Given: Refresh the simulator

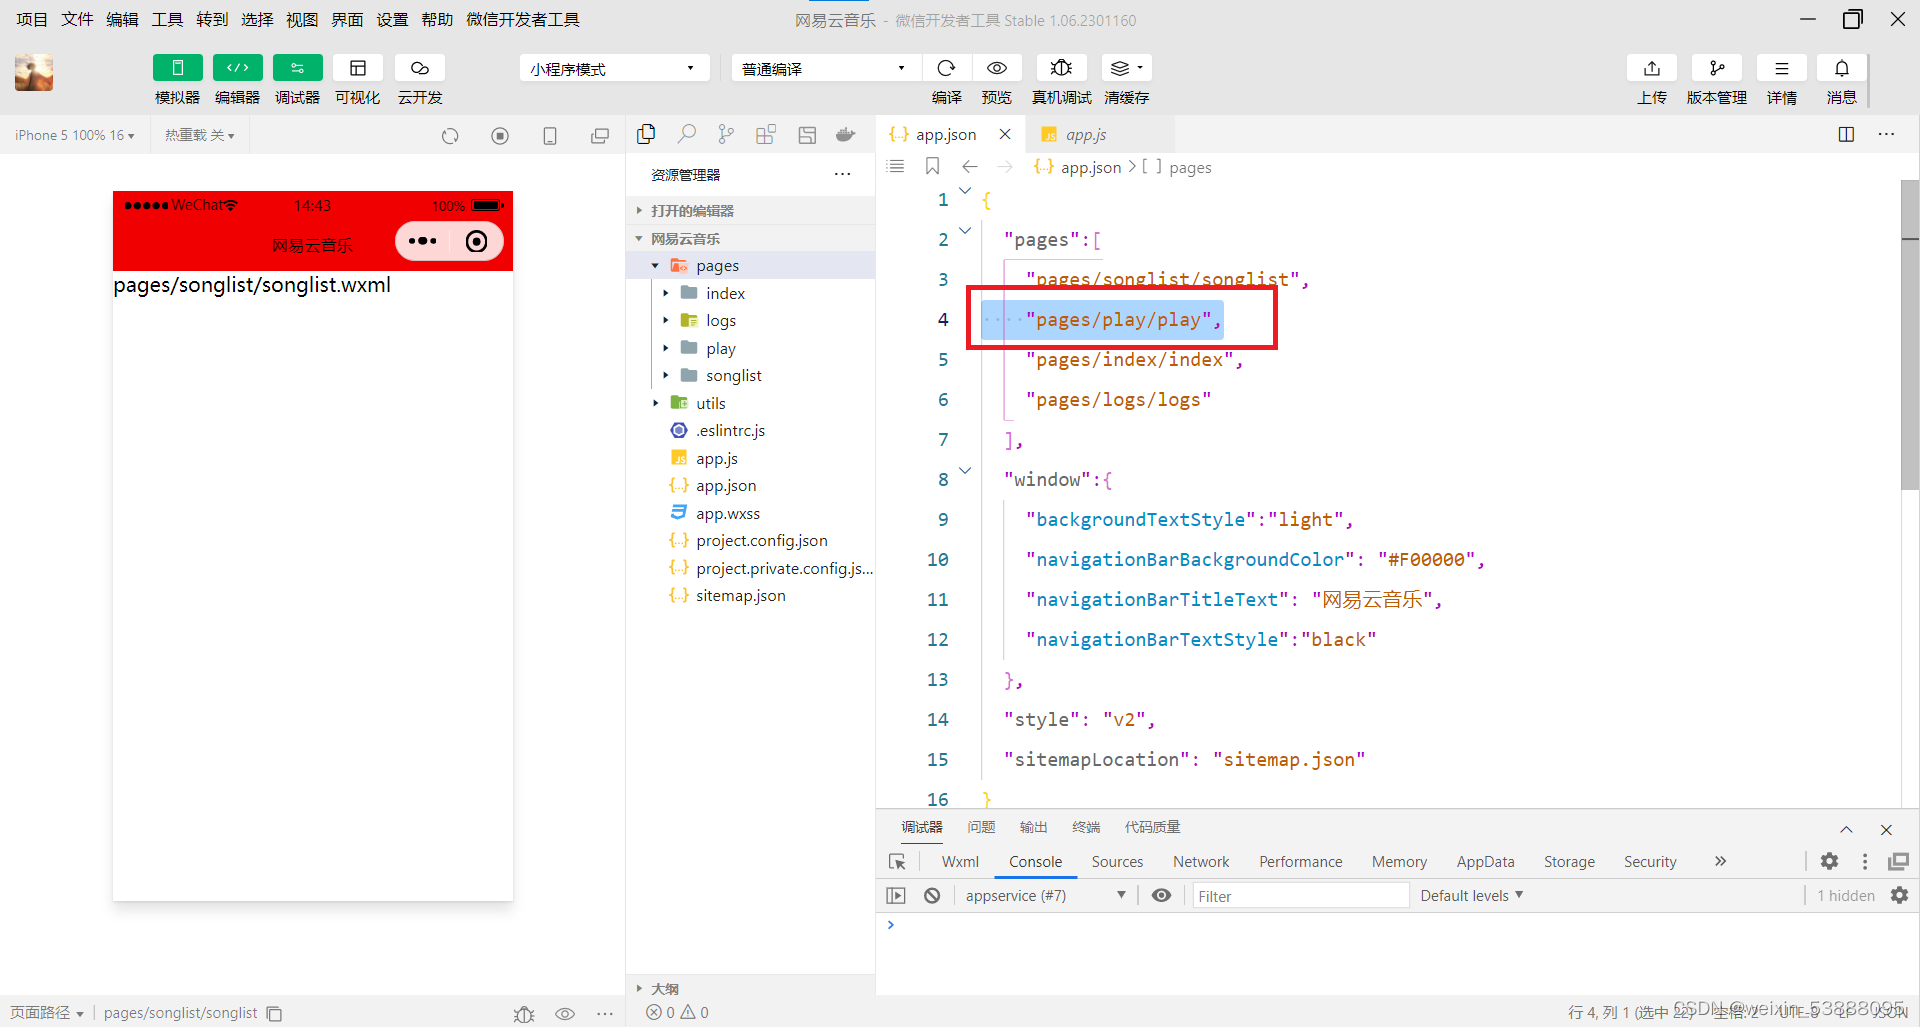Looking at the screenshot, I should coord(450,136).
